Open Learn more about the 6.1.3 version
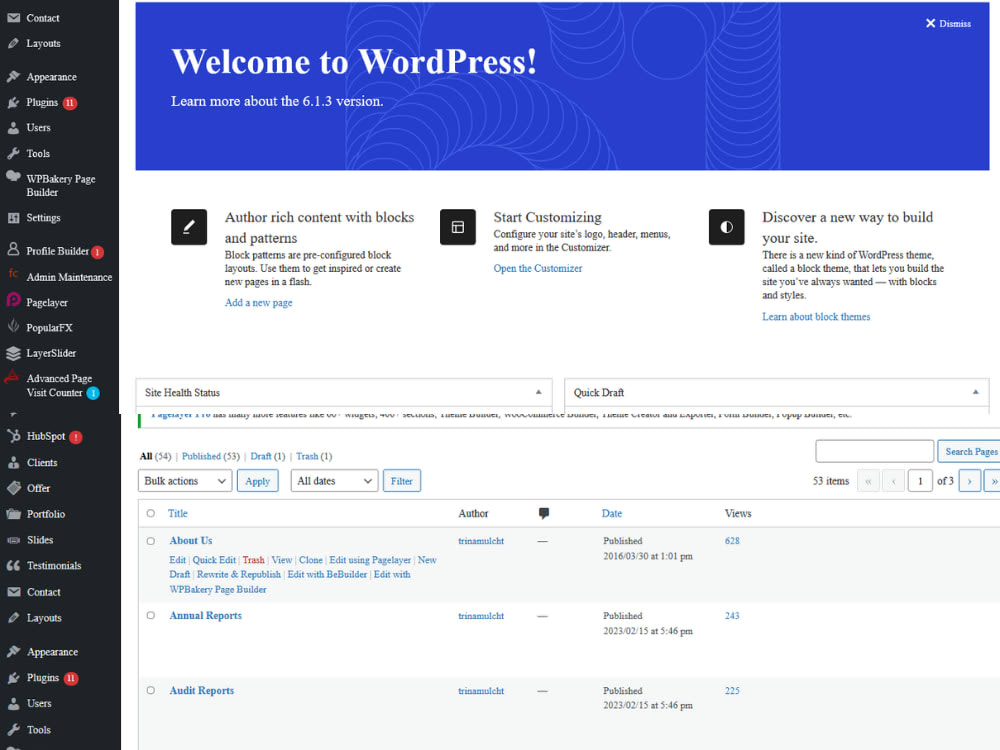The image size is (1000, 750). [x=277, y=101]
